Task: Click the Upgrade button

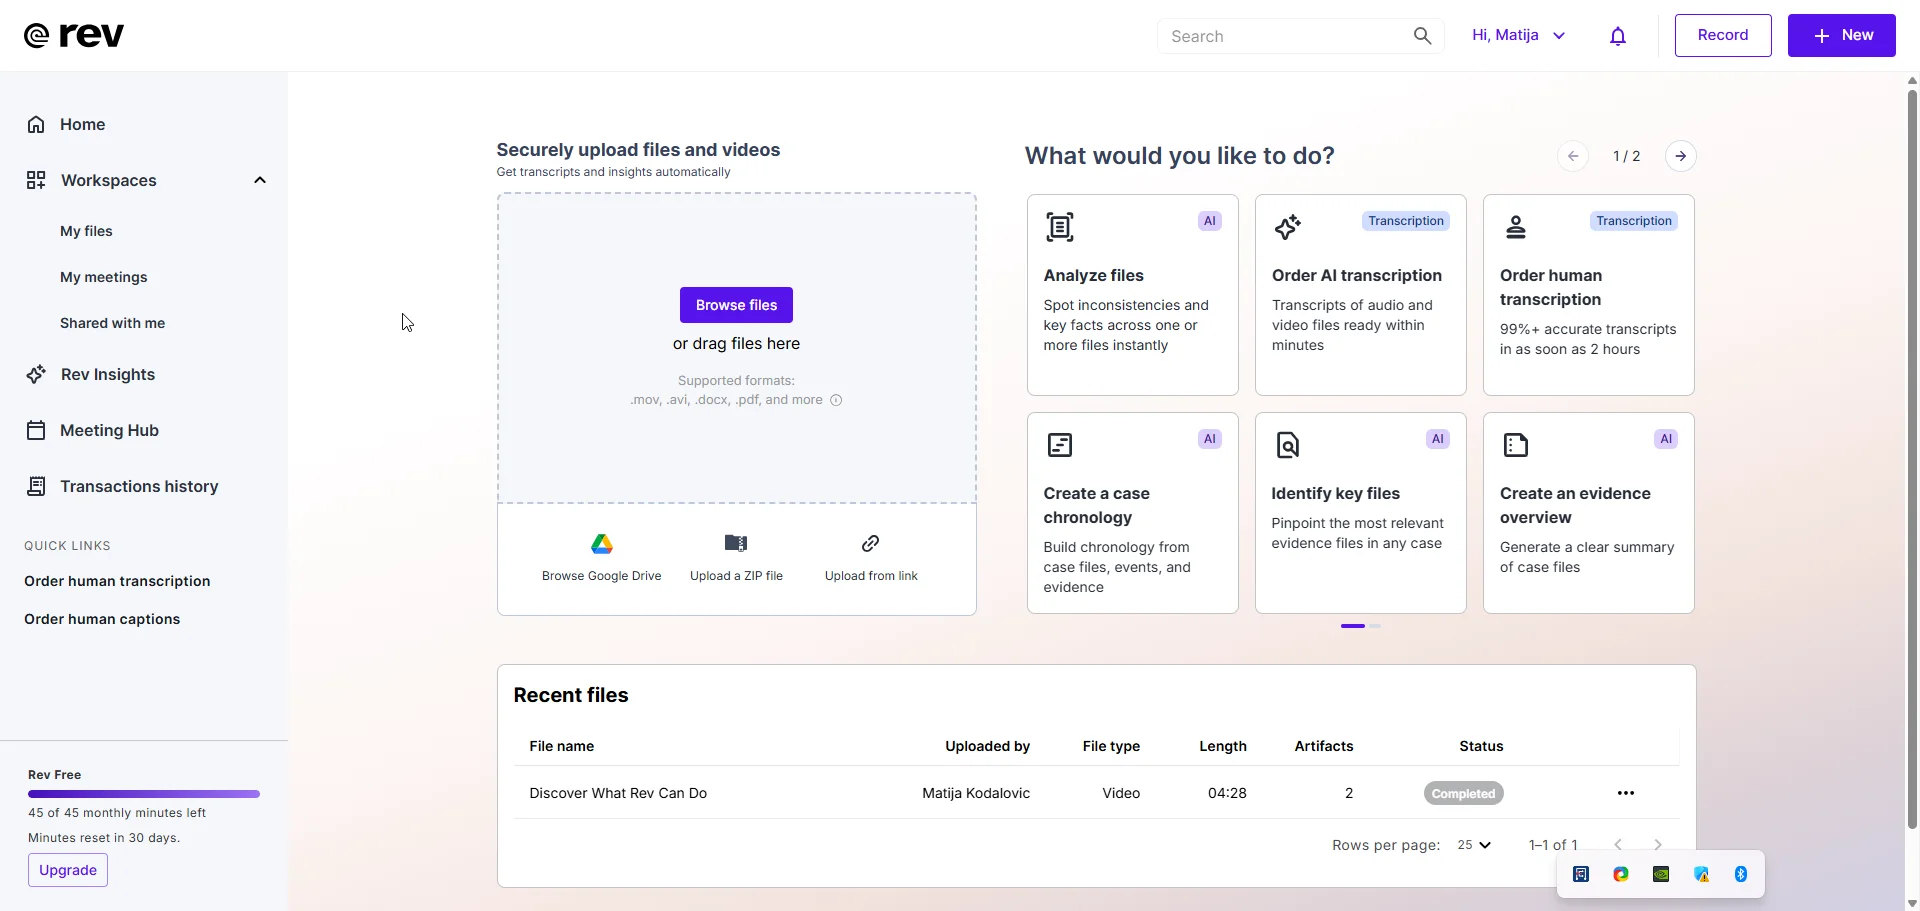Action: pyautogui.click(x=68, y=870)
